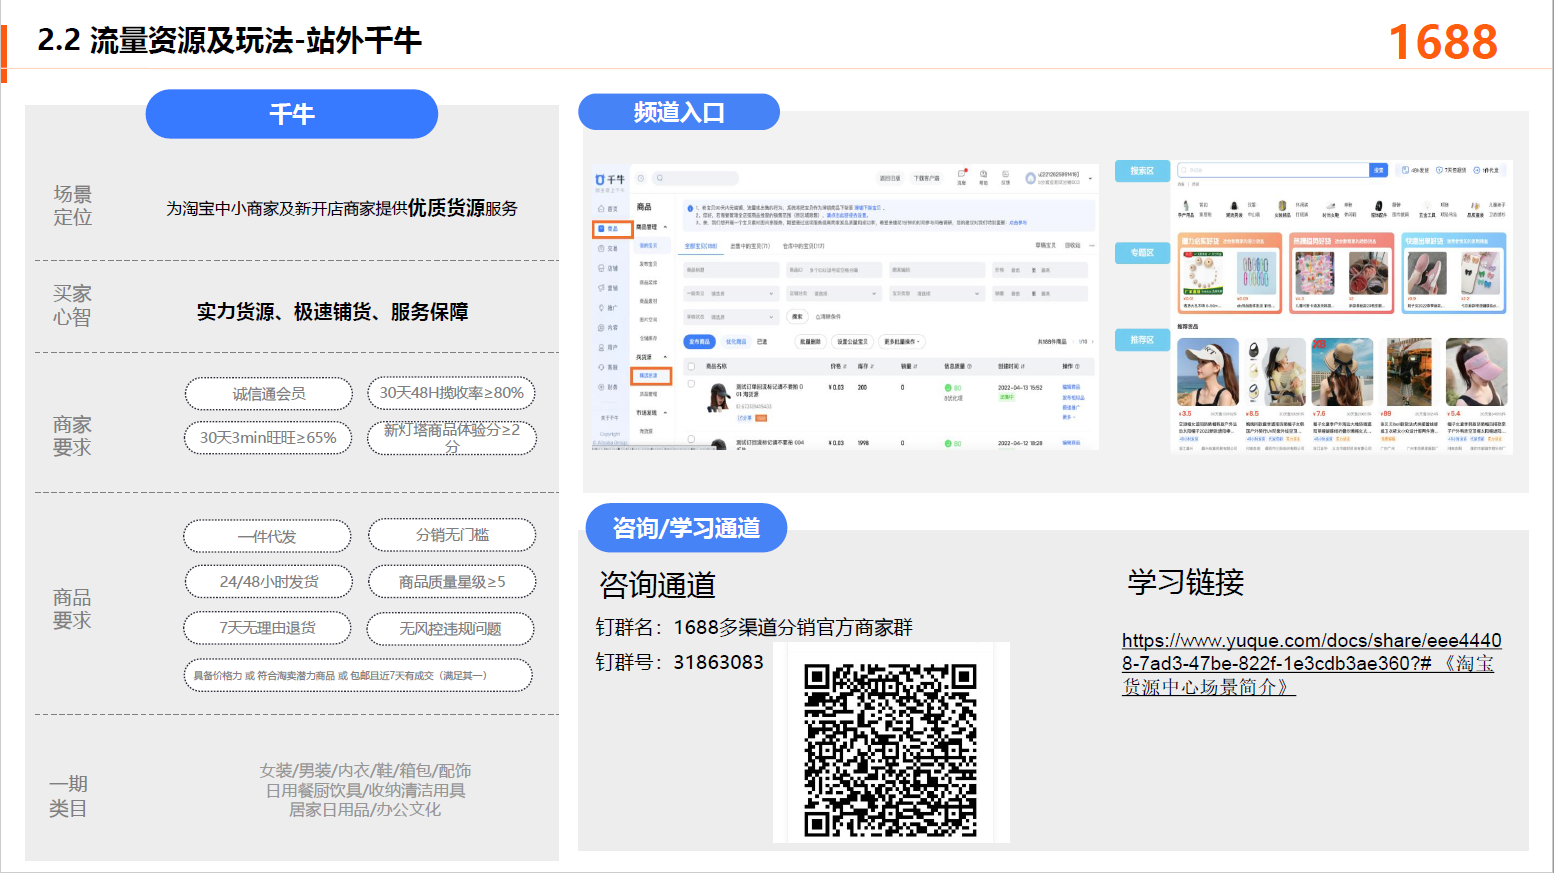This screenshot has height=873, width=1554.
Task: Click the 7天包退货 shield icon
Action: coord(1439,170)
